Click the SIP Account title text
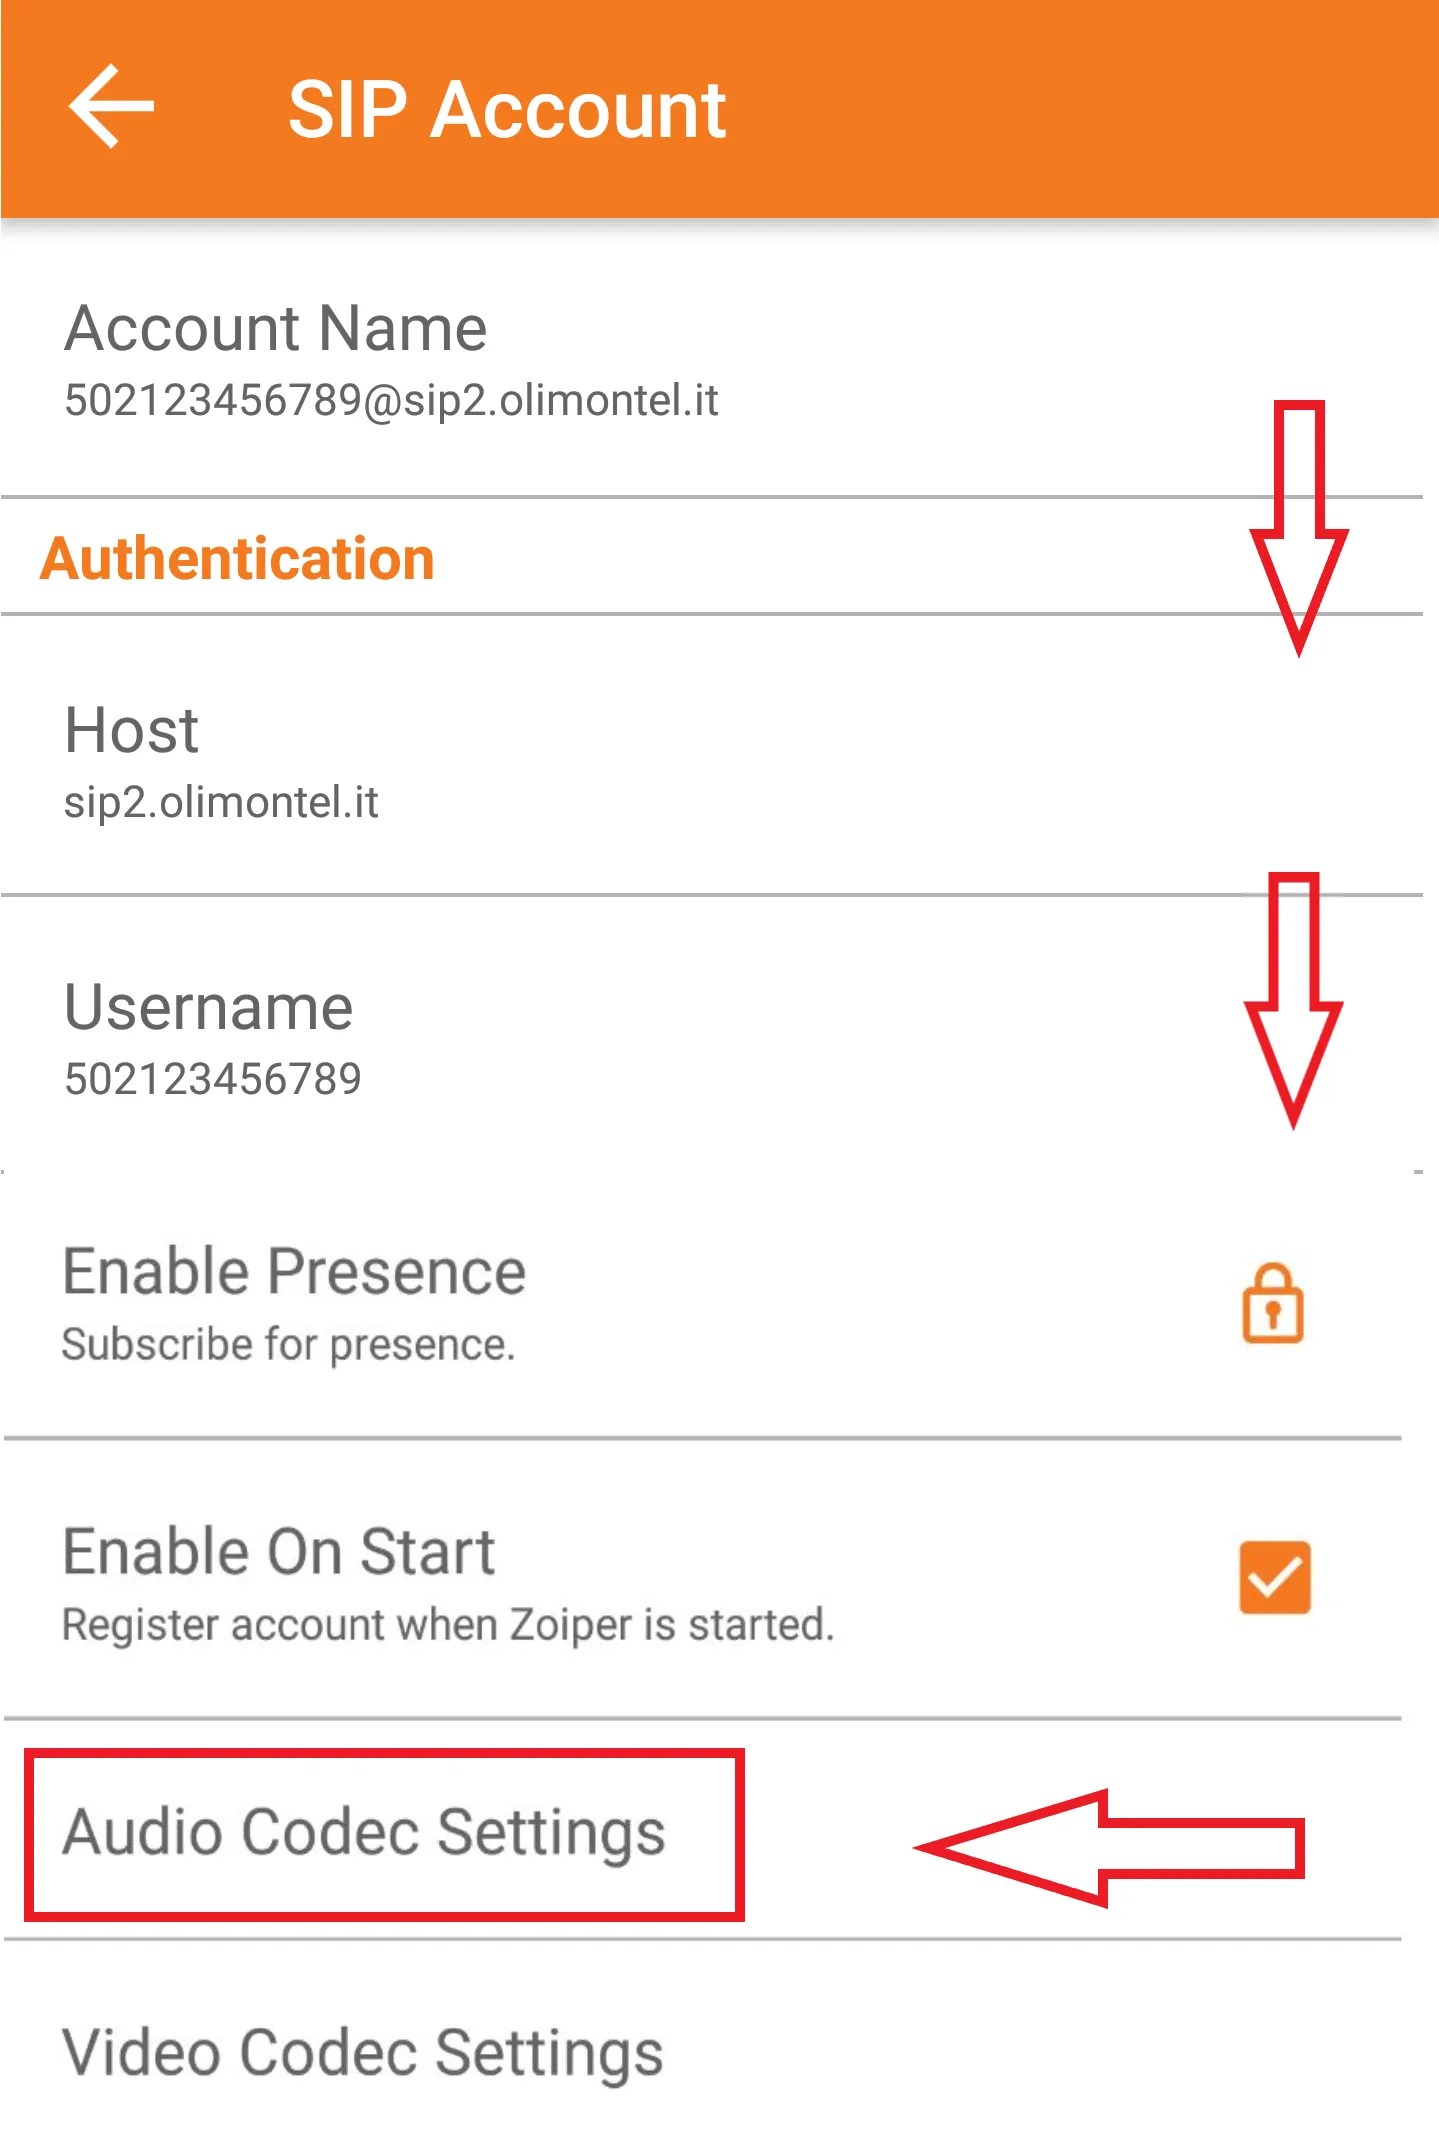Screen dimensions: 1439x2136 (506, 109)
